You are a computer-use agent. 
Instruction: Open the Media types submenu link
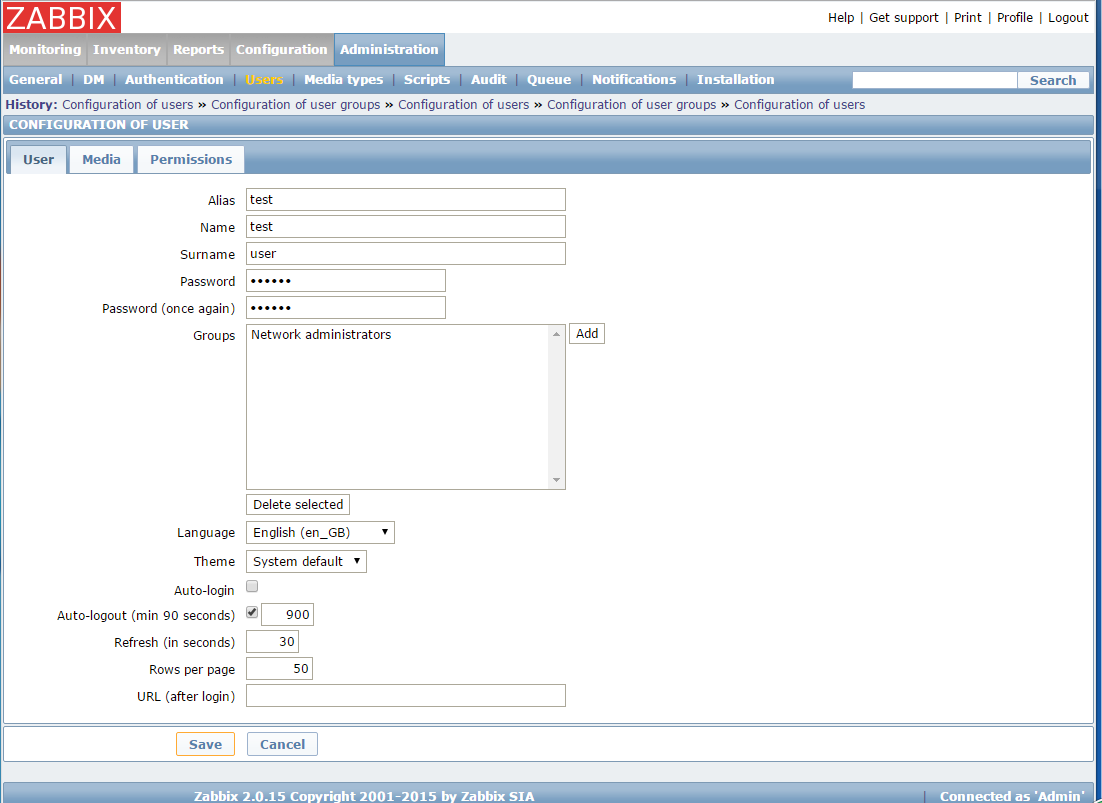pos(343,80)
